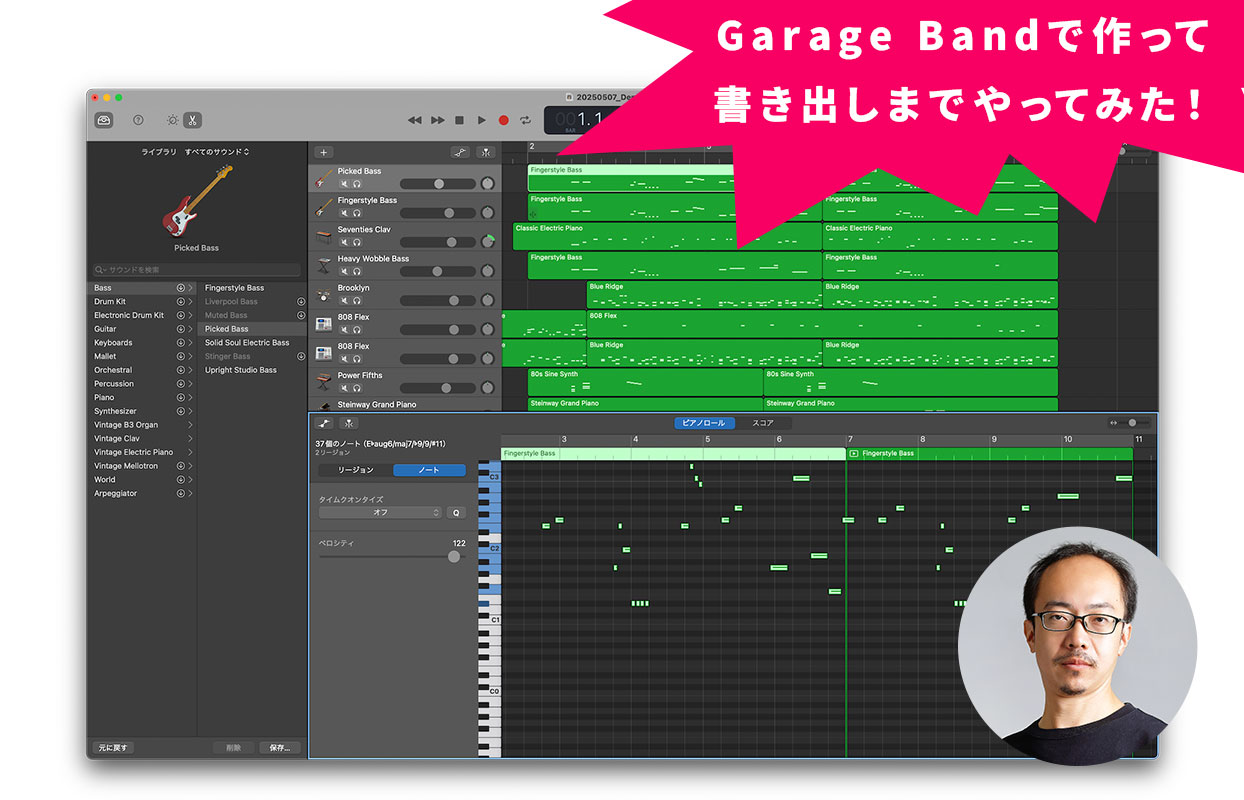Viewport: 1244px width, 800px height.
Task: Switch to the 'ピアノロール' tab
Action: pyautogui.click(x=705, y=423)
